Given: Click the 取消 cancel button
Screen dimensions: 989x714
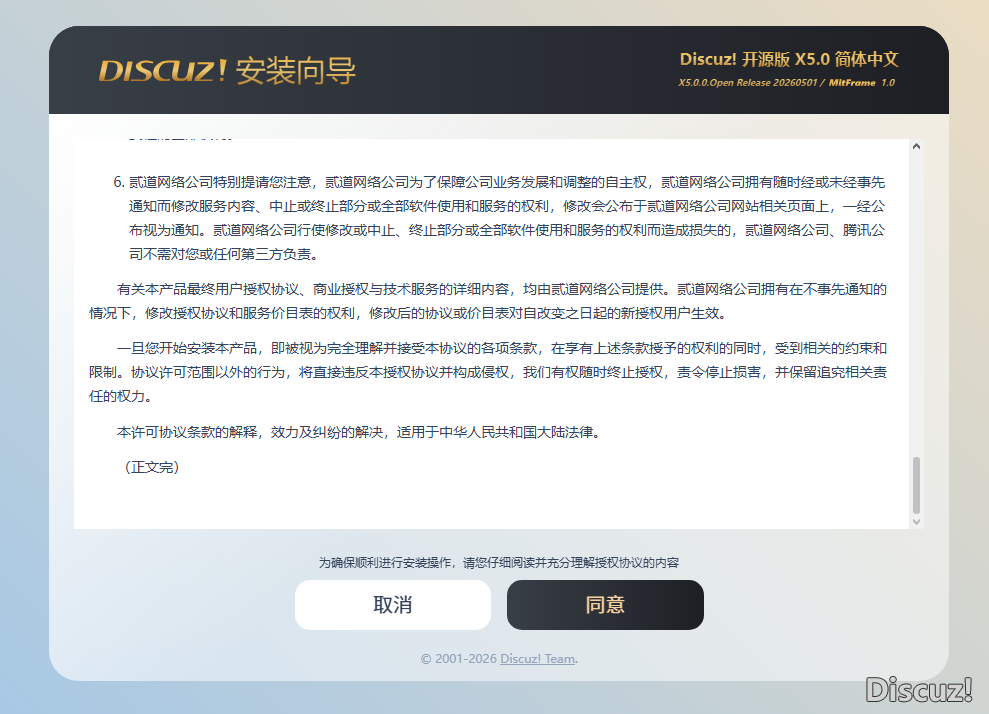Looking at the screenshot, I should 393,605.
